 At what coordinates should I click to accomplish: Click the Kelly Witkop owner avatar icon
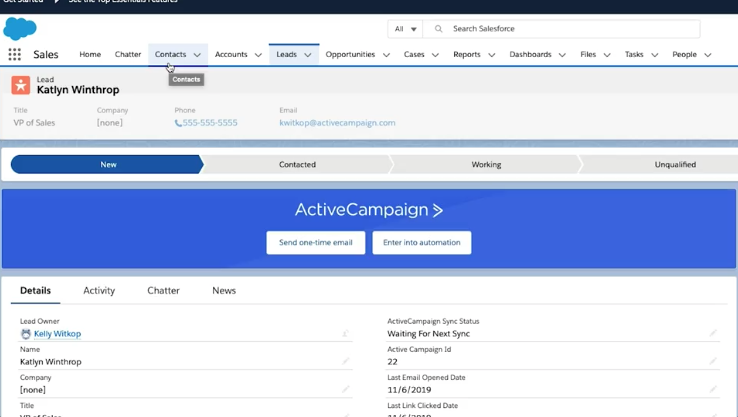point(25,334)
